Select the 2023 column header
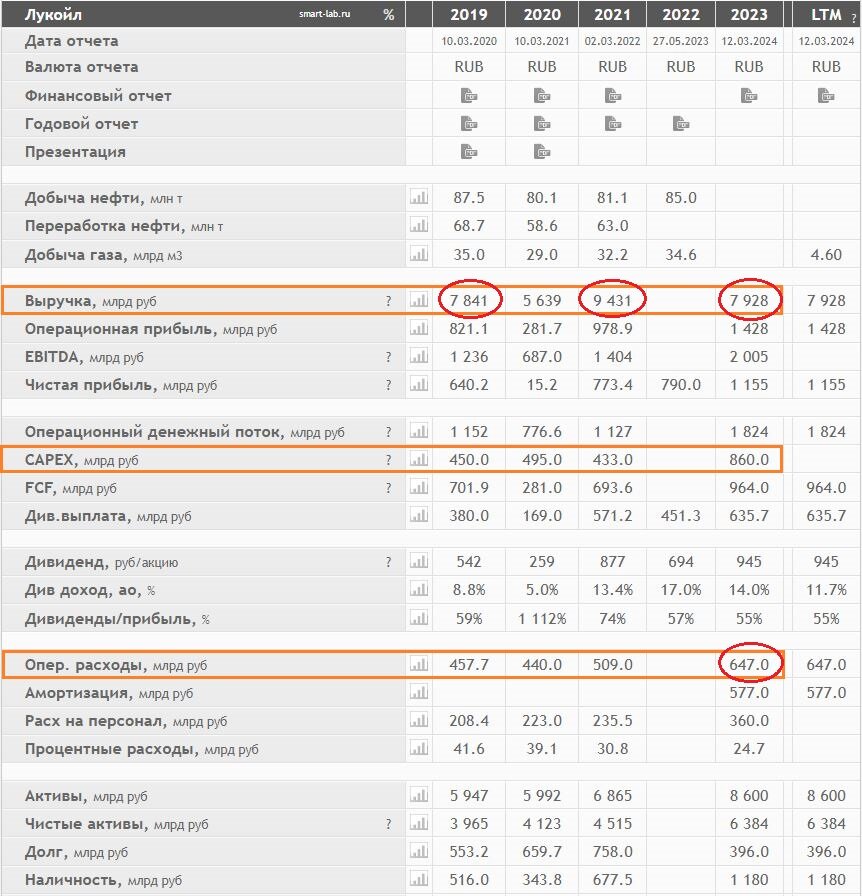The width and height of the screenshot is (862, 896). tap(748, 14)
